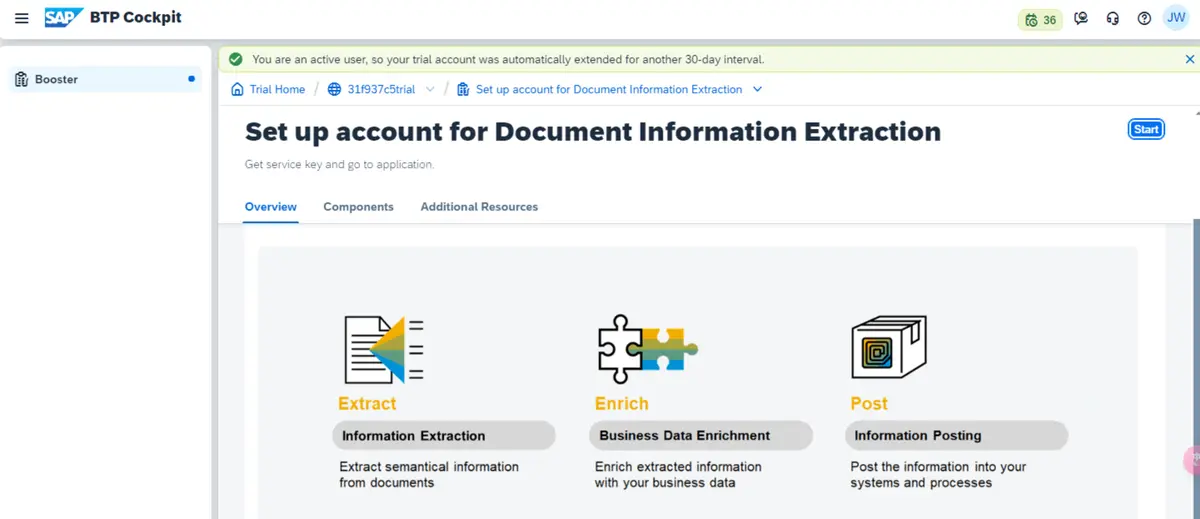Open the 31f937c5trial breadcrumb link
Image resolution: width=1200 pixels, height=519 pixels.
pos(381,89)
